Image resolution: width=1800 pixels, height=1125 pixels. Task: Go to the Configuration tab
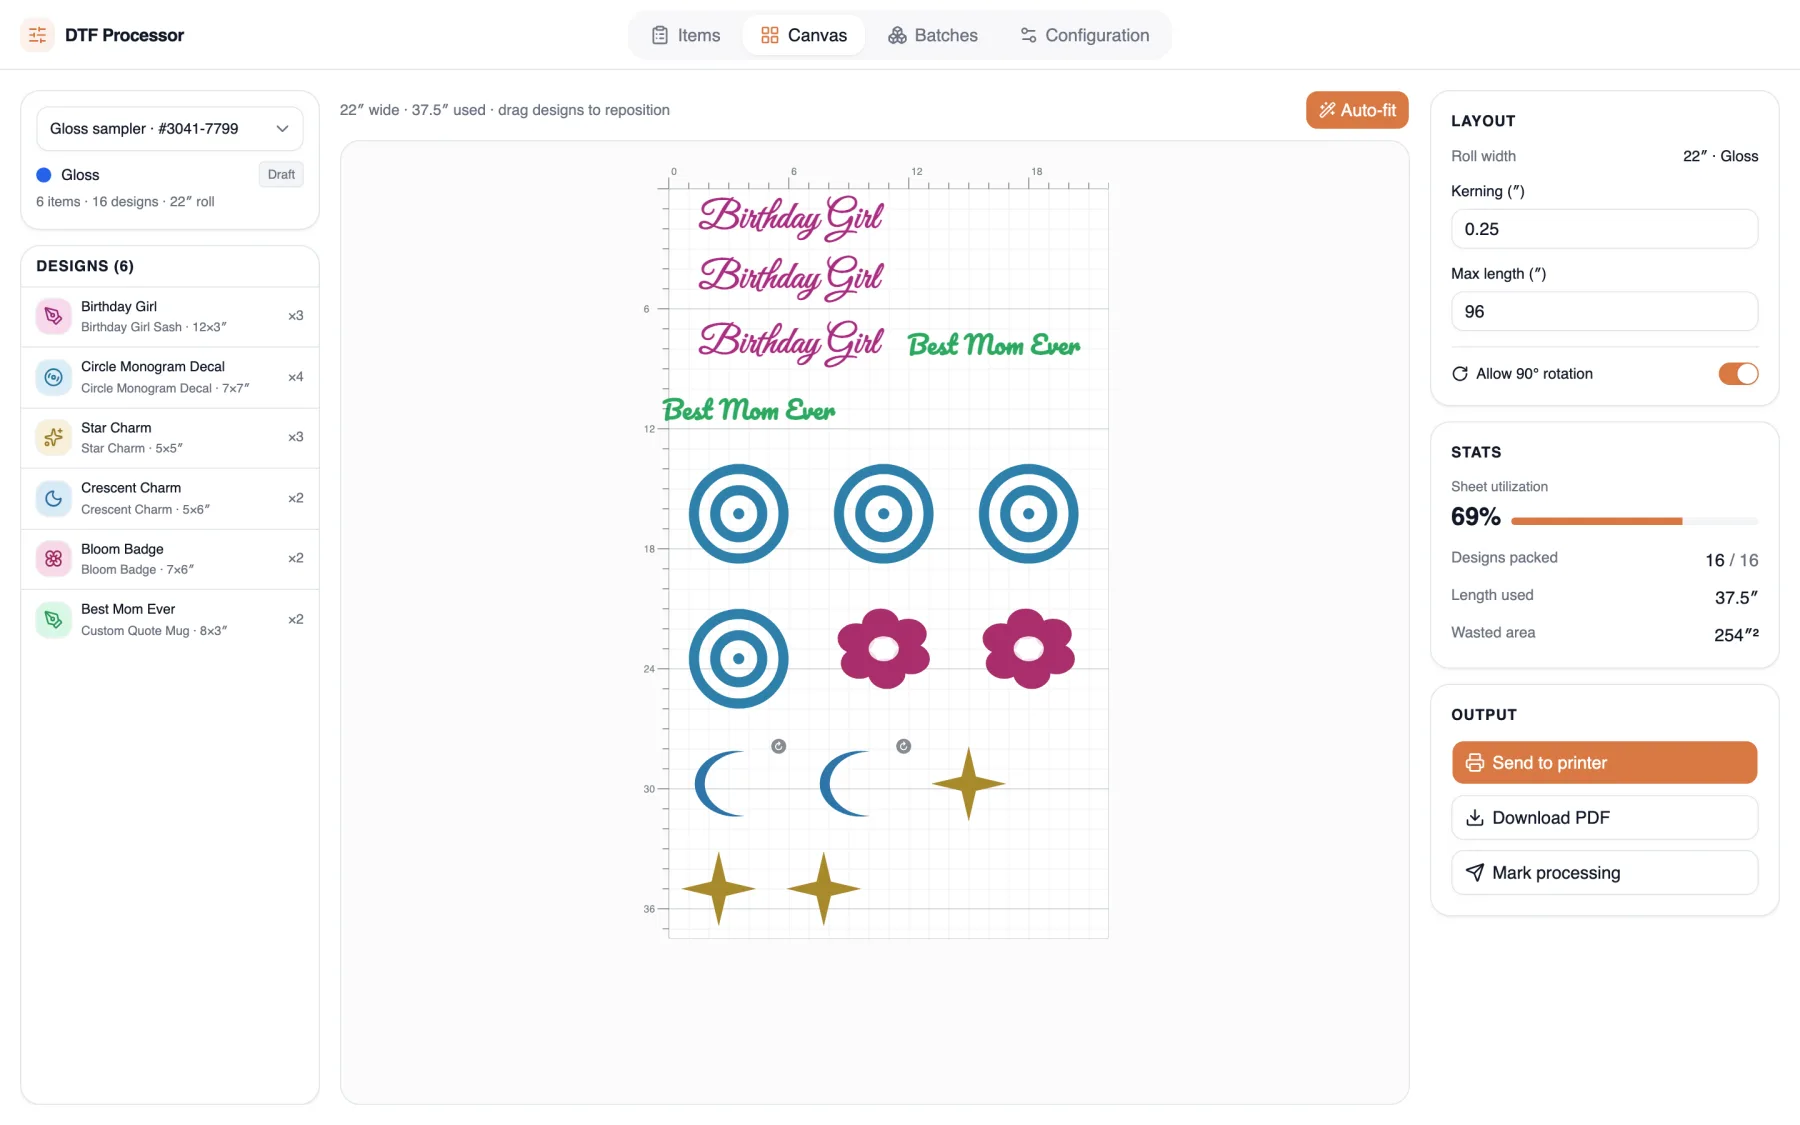[1085, 35]
